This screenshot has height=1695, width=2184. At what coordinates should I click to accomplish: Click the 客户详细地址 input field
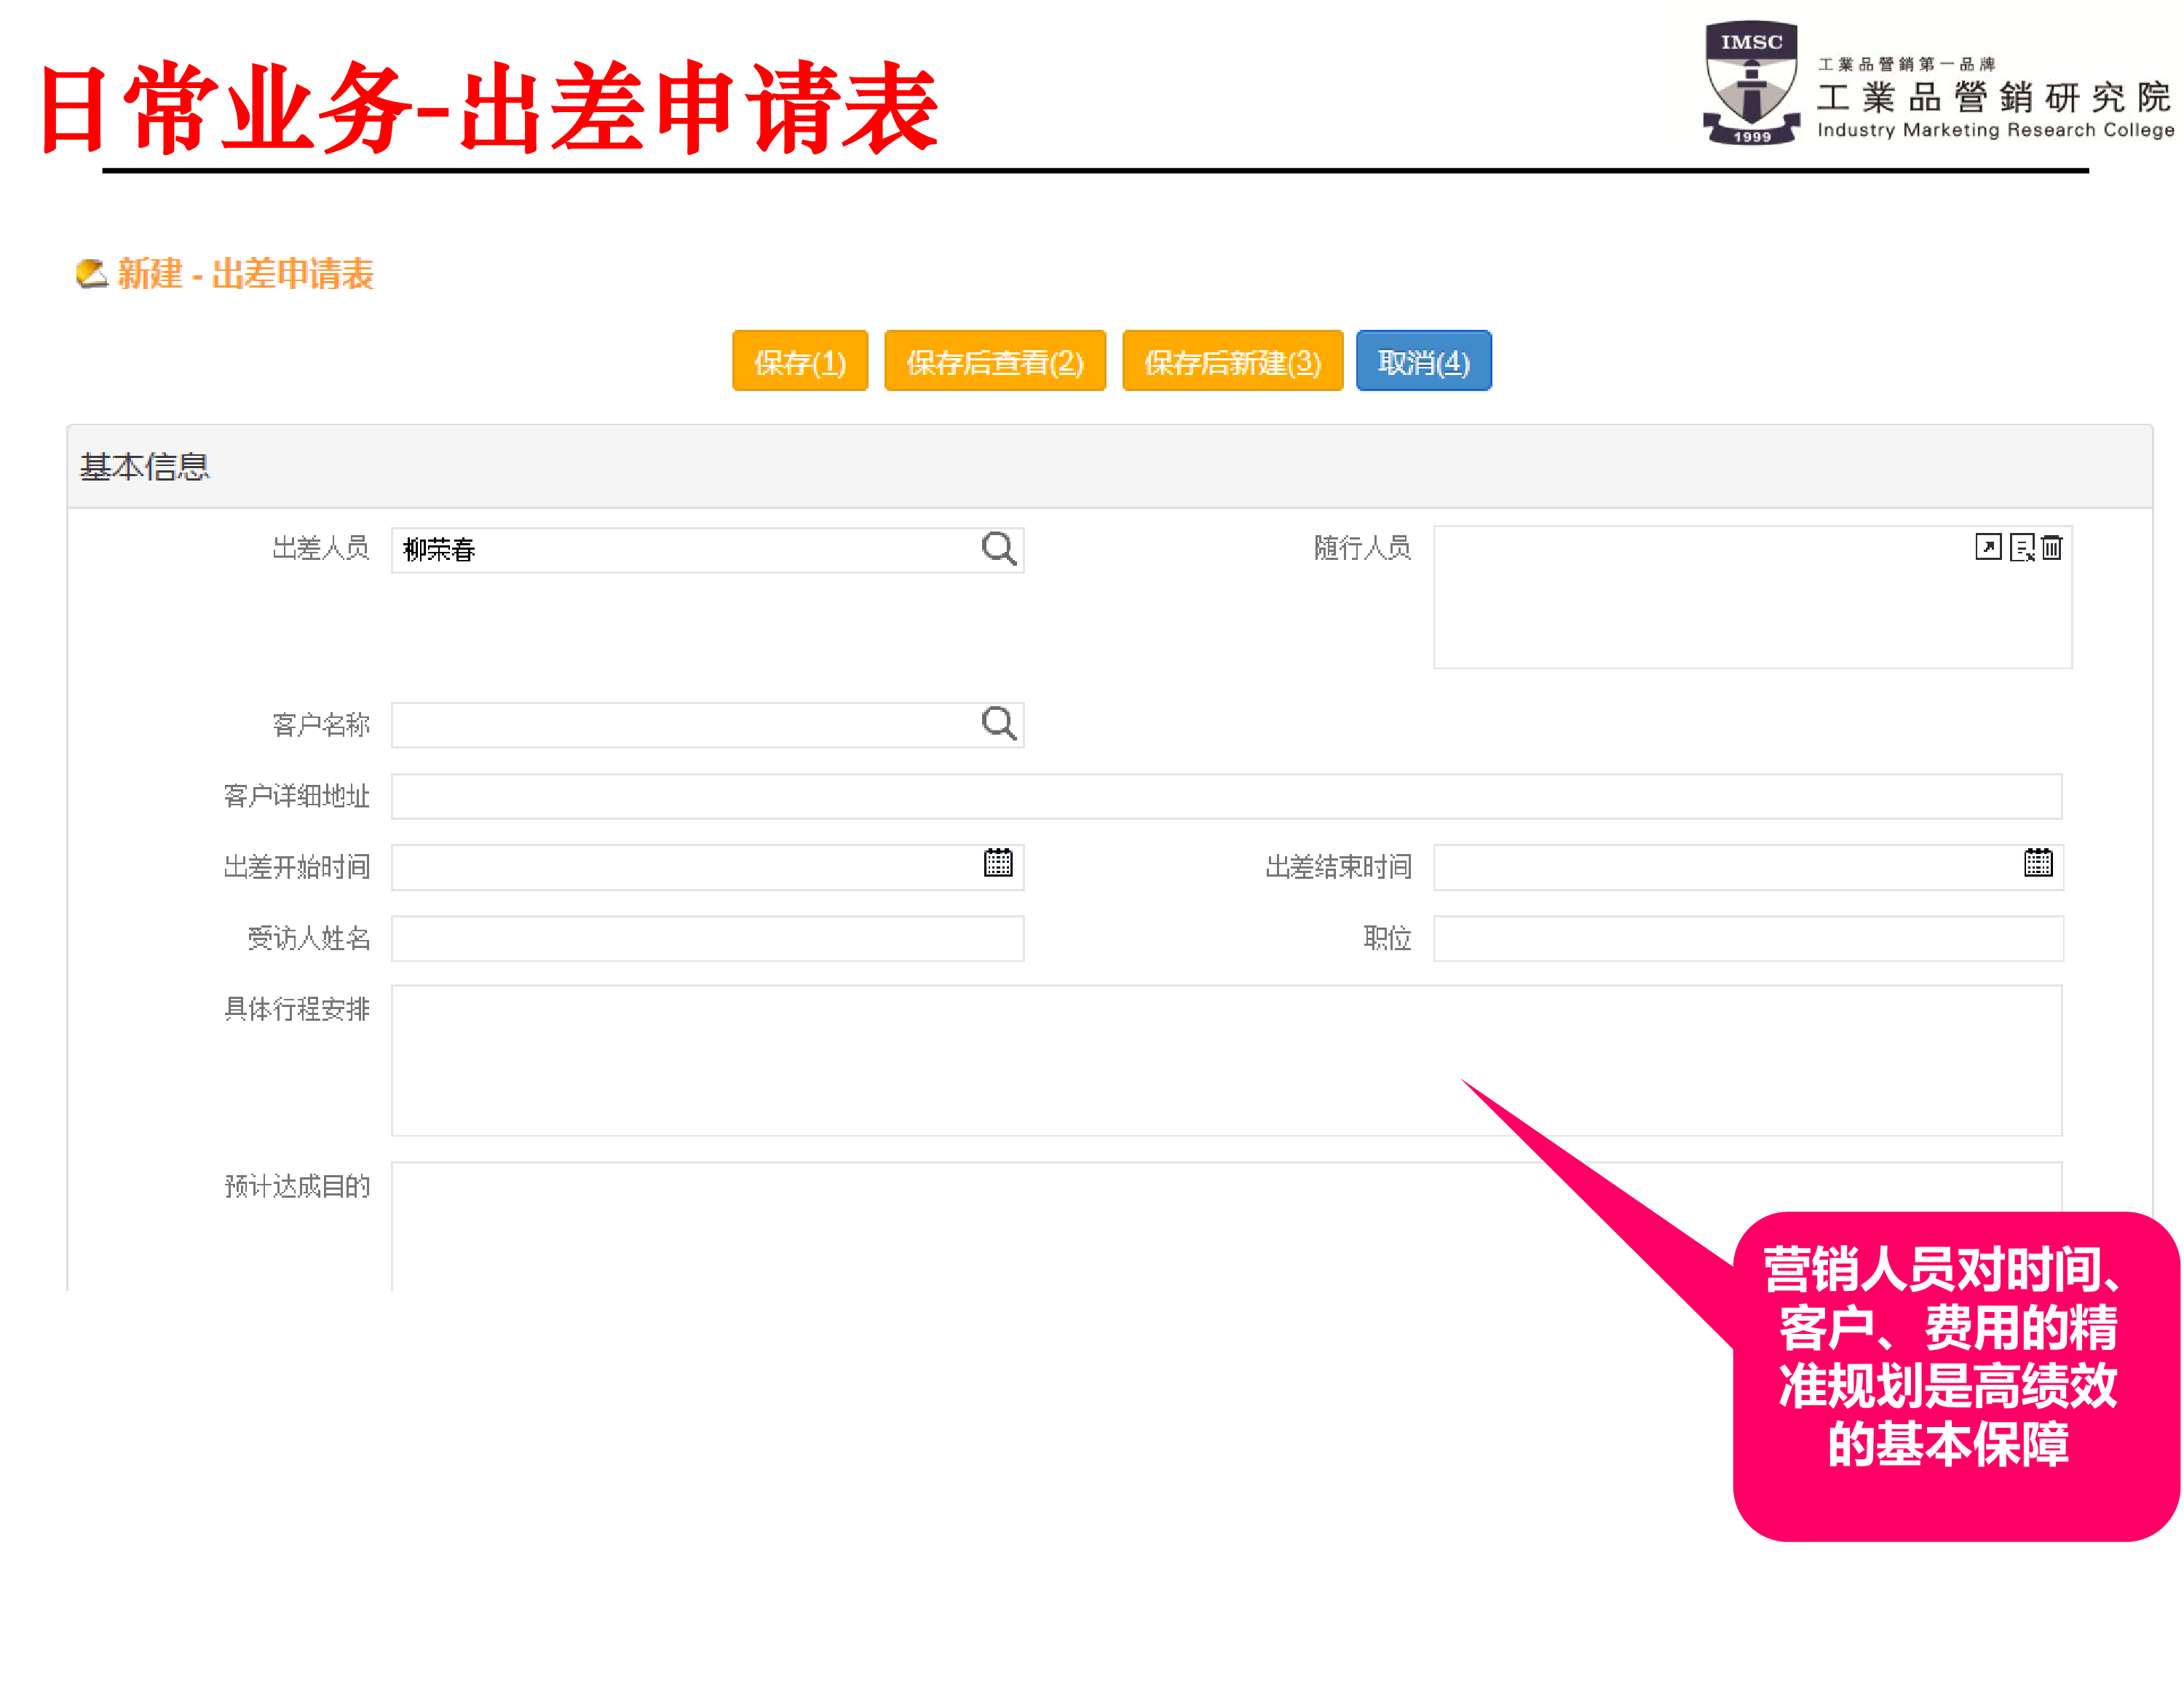[1225, 796]
